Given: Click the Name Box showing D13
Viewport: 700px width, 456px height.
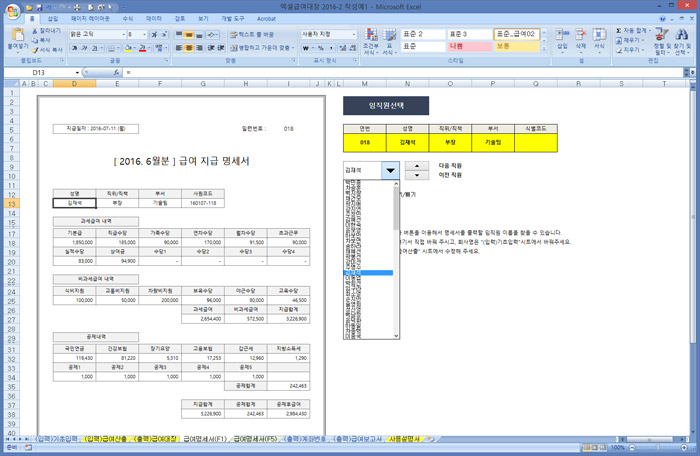Looking at the screenshot, I should tap(41, 72).
